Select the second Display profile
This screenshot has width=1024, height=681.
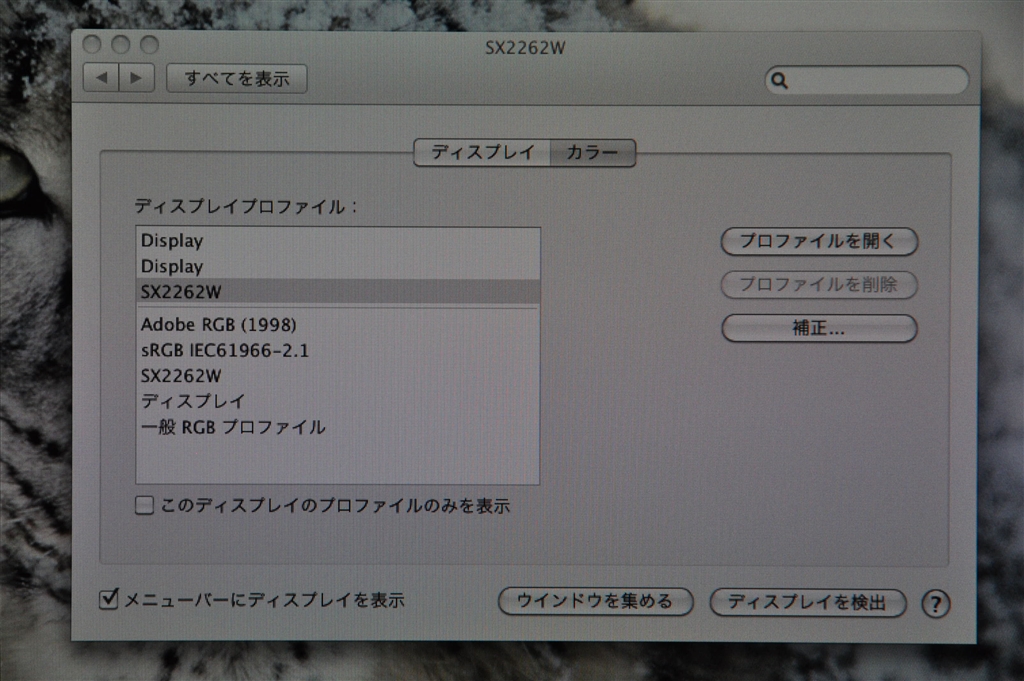pyautogui.click(x=338, y=266)
